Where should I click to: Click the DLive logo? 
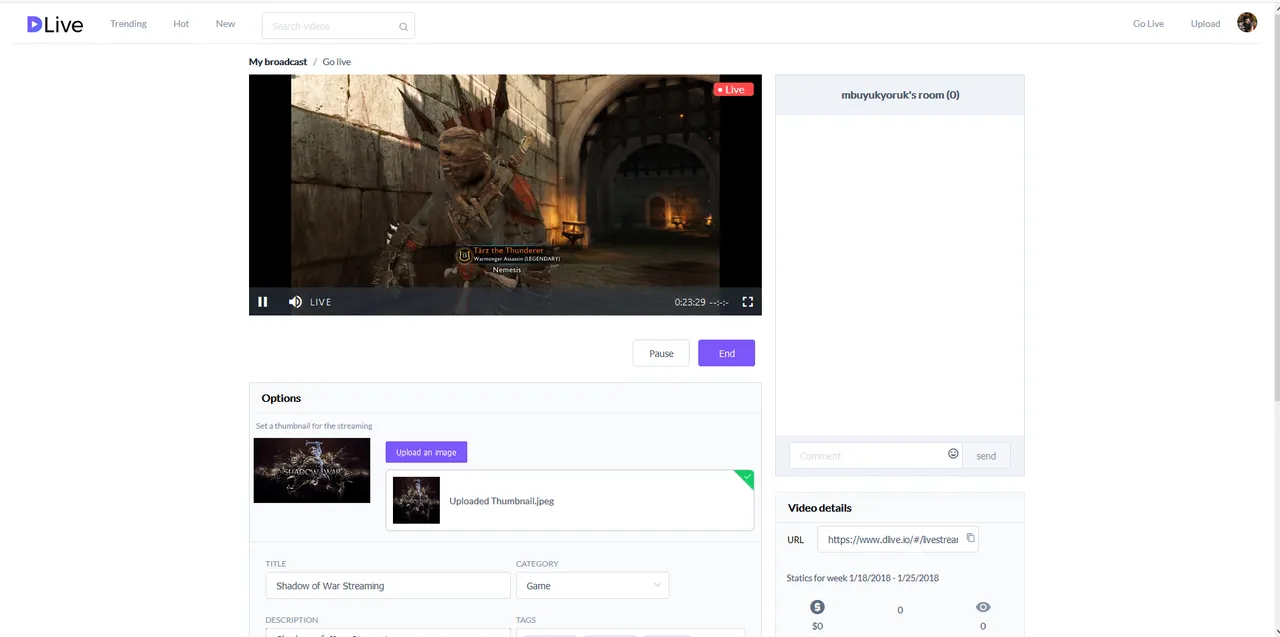[x=55, y=24]
